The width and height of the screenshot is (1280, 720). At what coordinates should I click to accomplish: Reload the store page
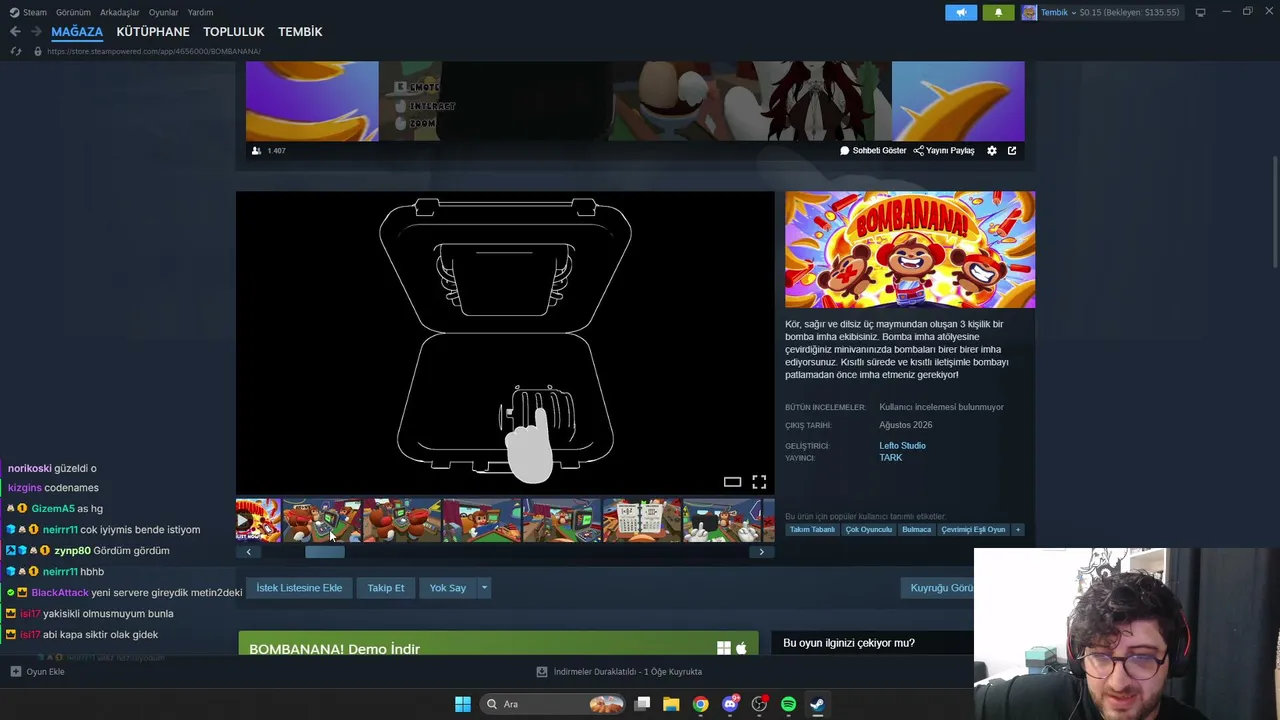16,51
